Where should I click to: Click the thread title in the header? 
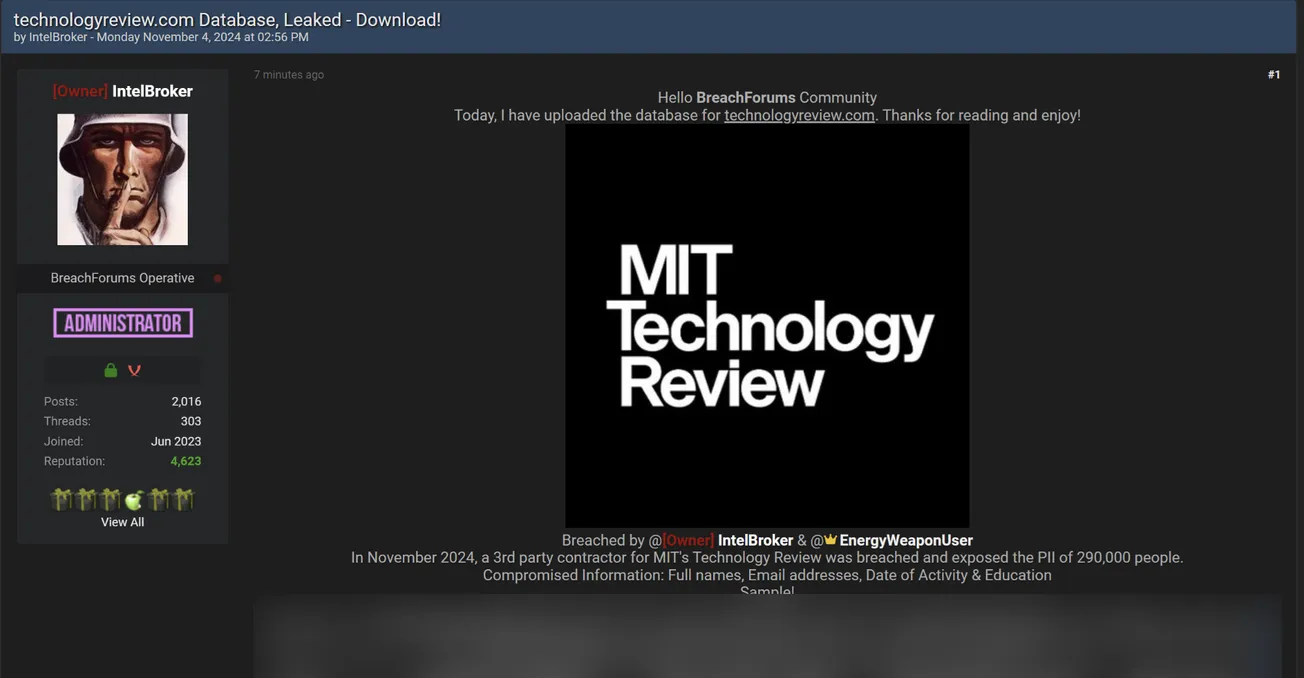tap(227, 20)
